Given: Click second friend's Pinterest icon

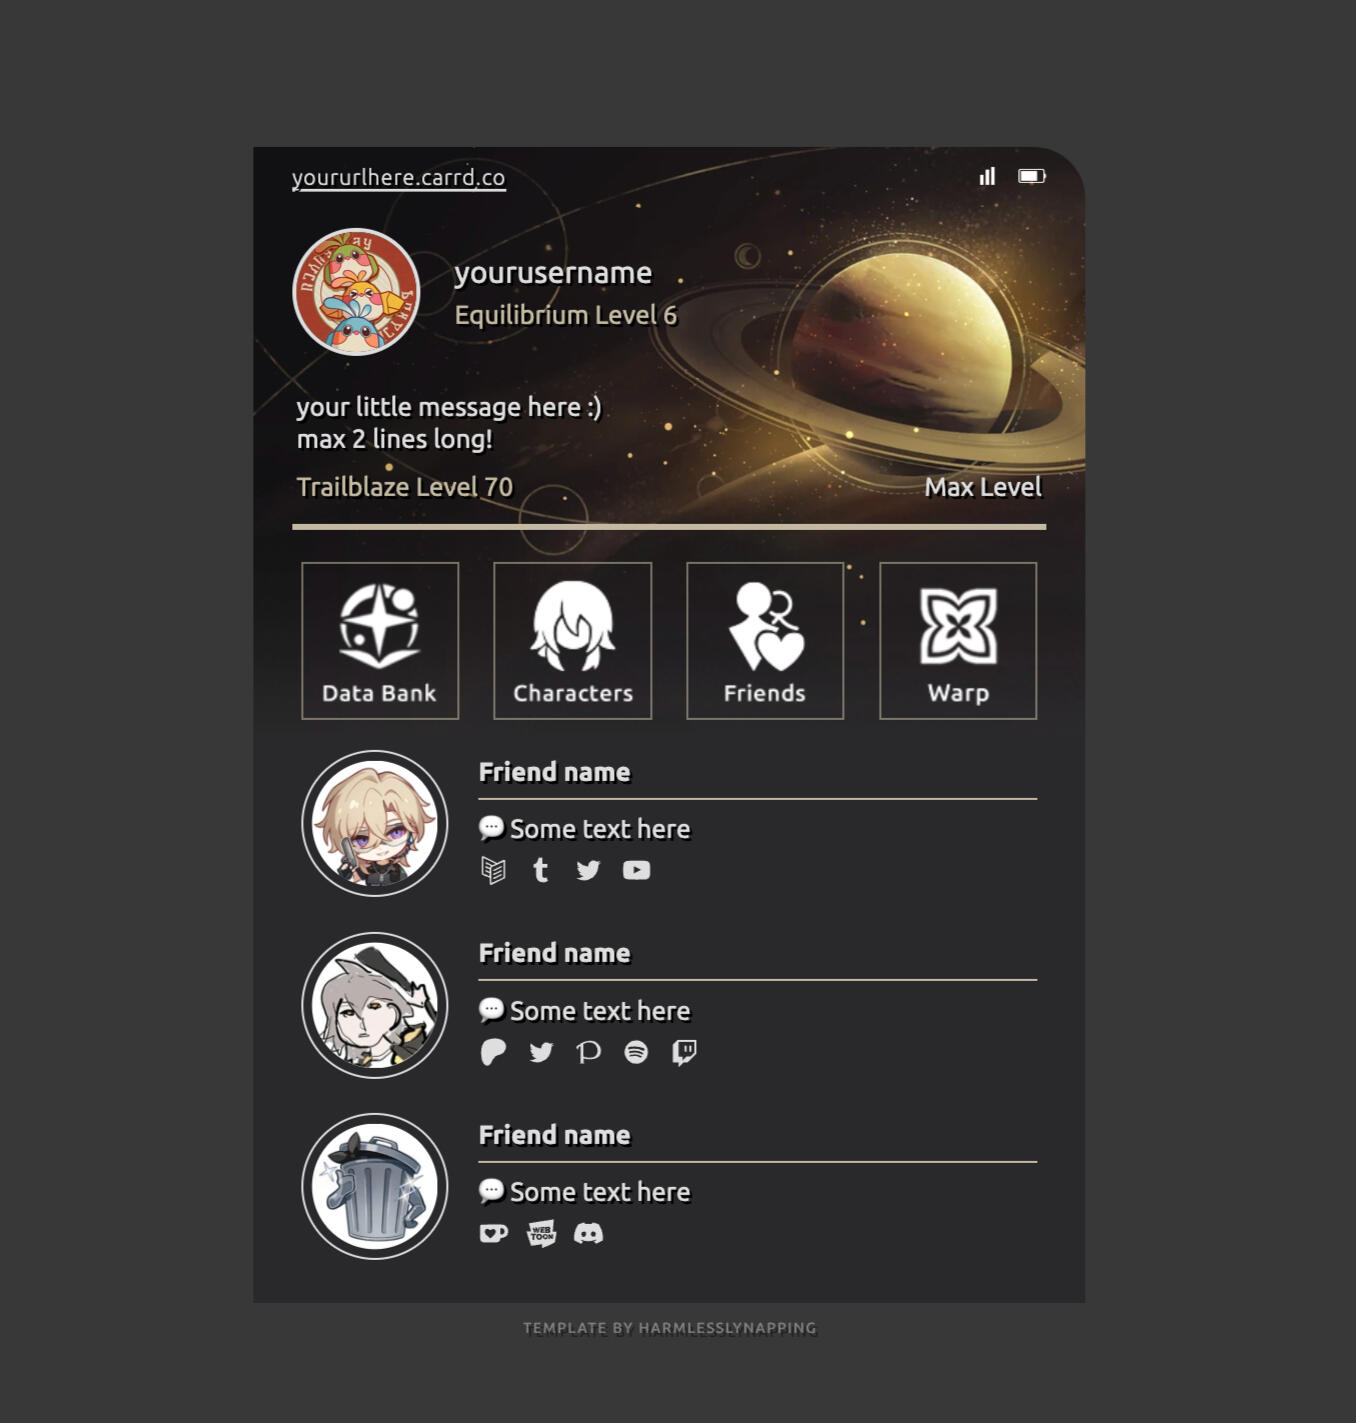Looking at the screenshot, I should point(589,1052).
